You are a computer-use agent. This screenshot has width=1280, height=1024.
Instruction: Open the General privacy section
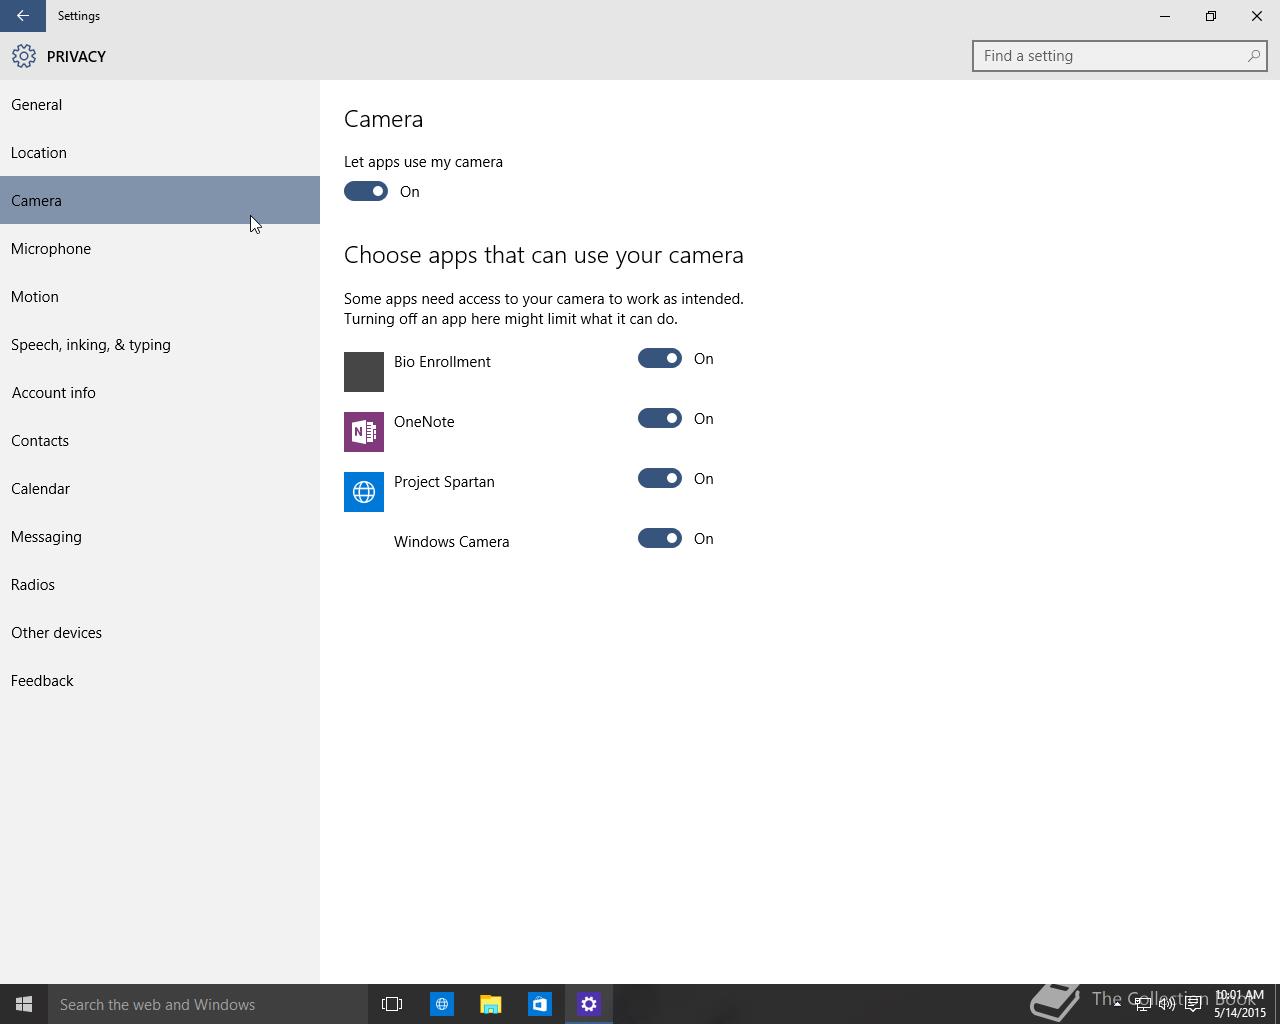pyautogui.click(x=160, y=104)
